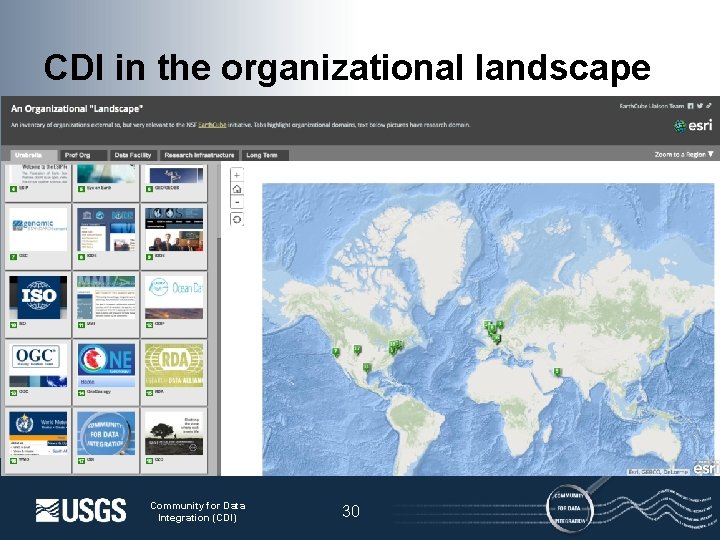Open the RDA Research Data Alliance thumbnail
Viewport: 720px width, 540px height.
[x=174, y=365]
